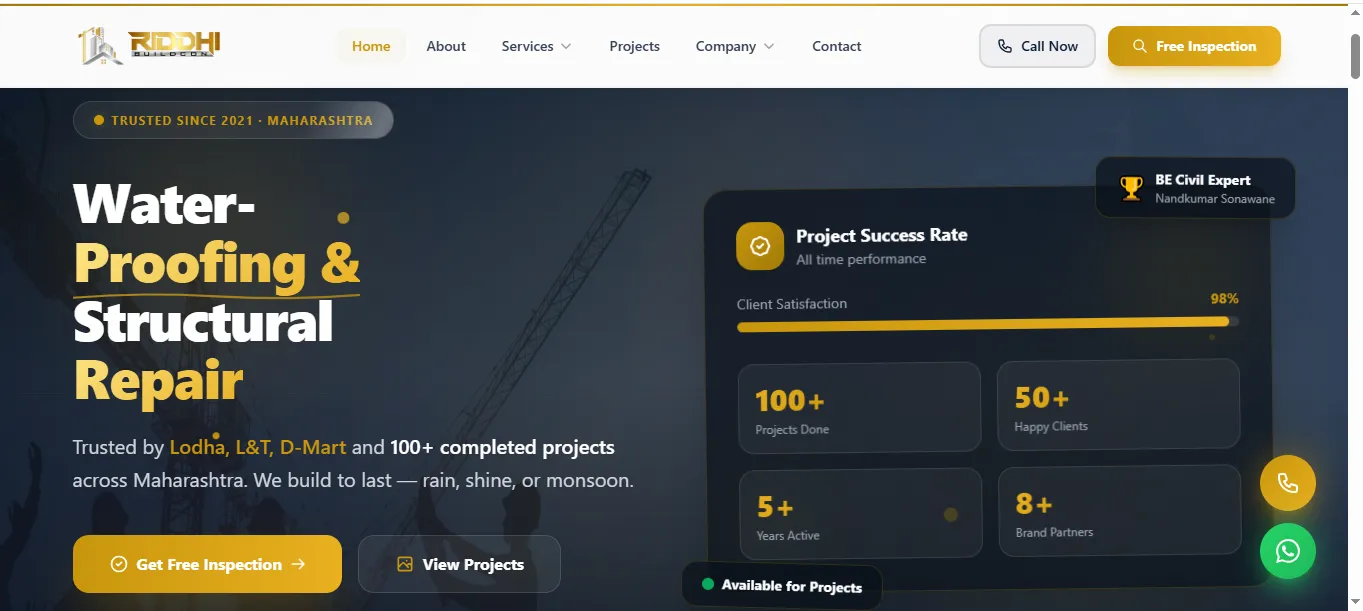Click the 100+ Projects Done stat card
Screen dimensions: 1363x611
(860, 407)
